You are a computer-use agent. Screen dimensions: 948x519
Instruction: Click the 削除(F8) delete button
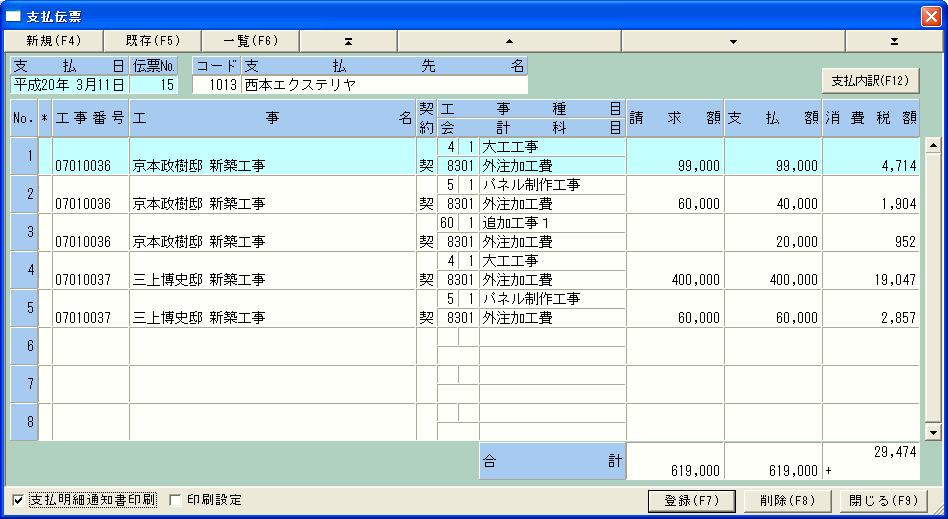[787, 500]
